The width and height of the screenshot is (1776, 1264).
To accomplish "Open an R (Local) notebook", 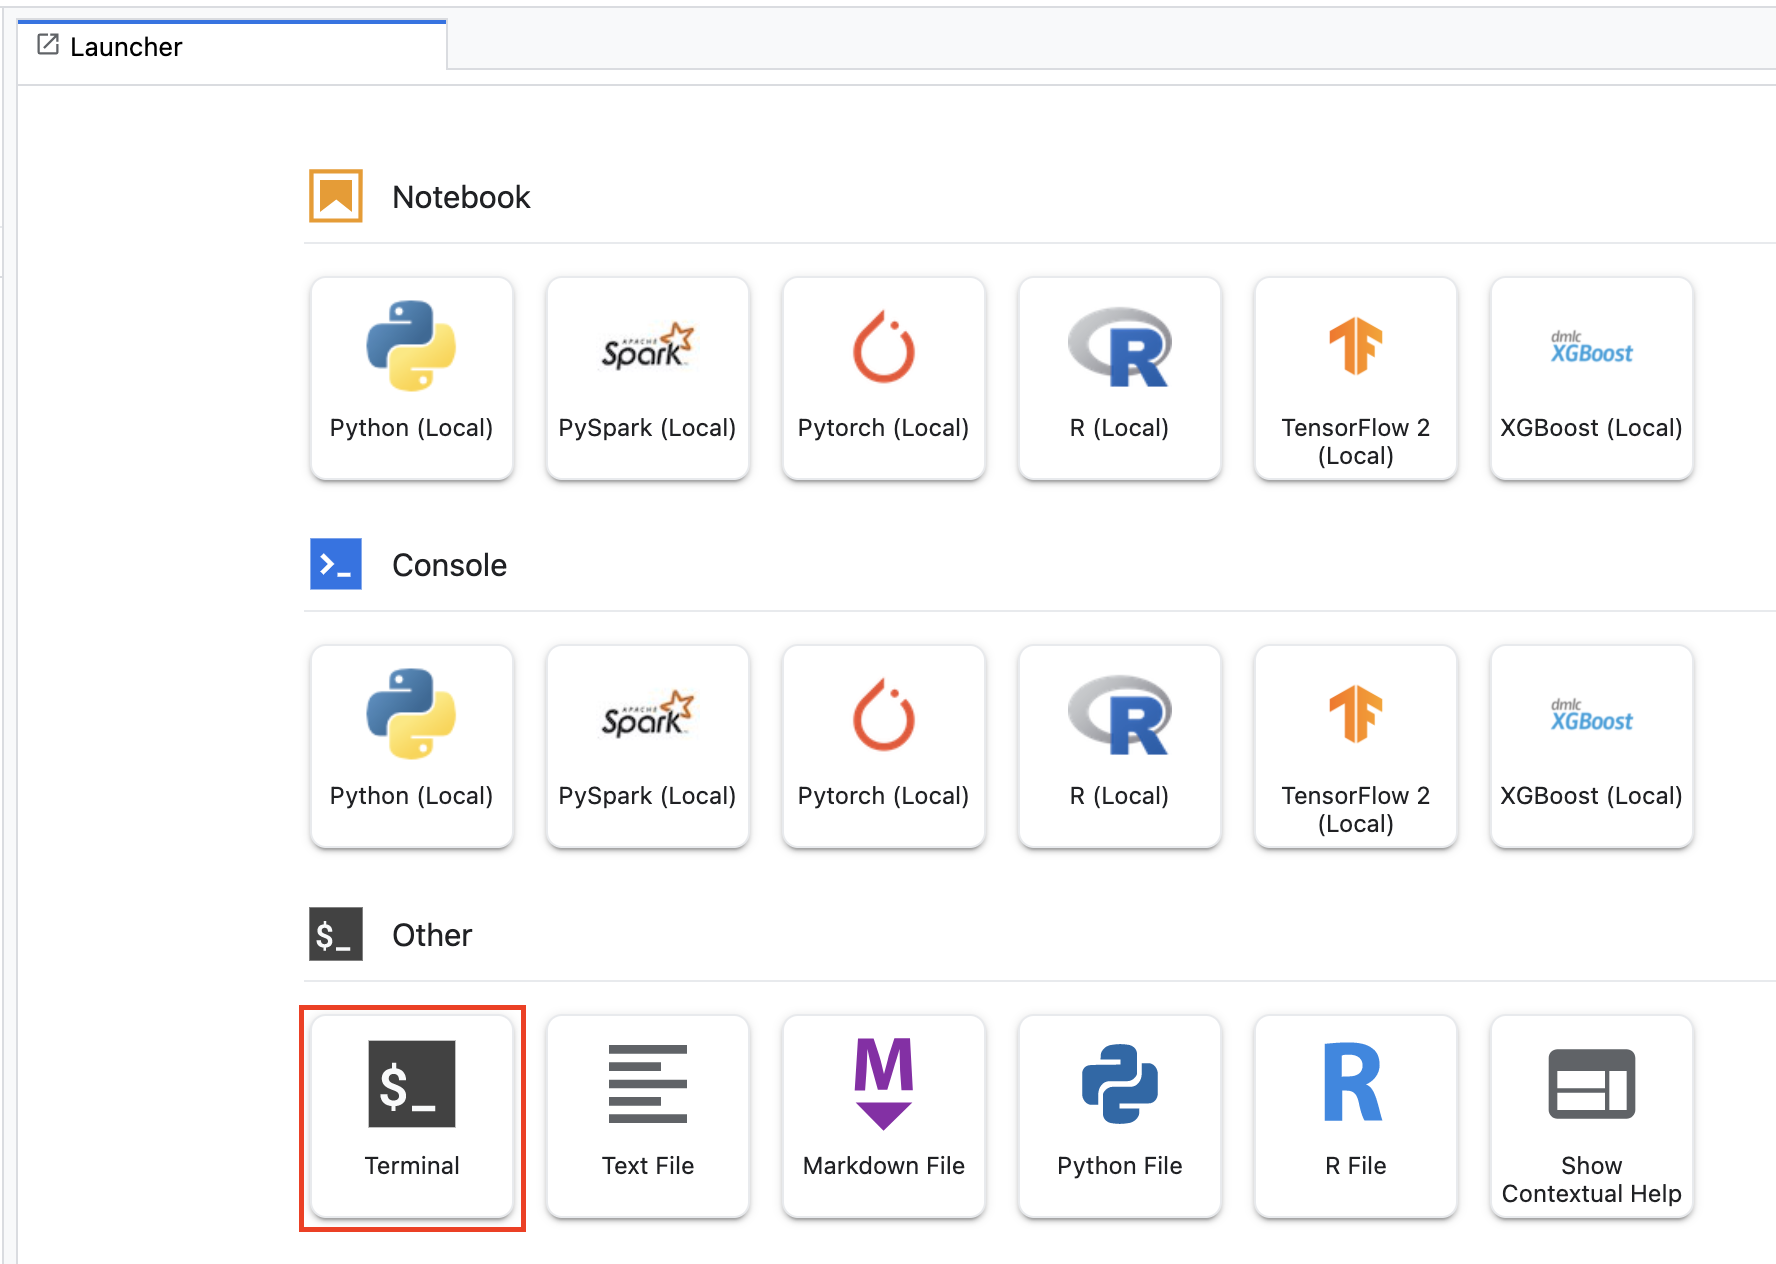I will point(1119,378).
